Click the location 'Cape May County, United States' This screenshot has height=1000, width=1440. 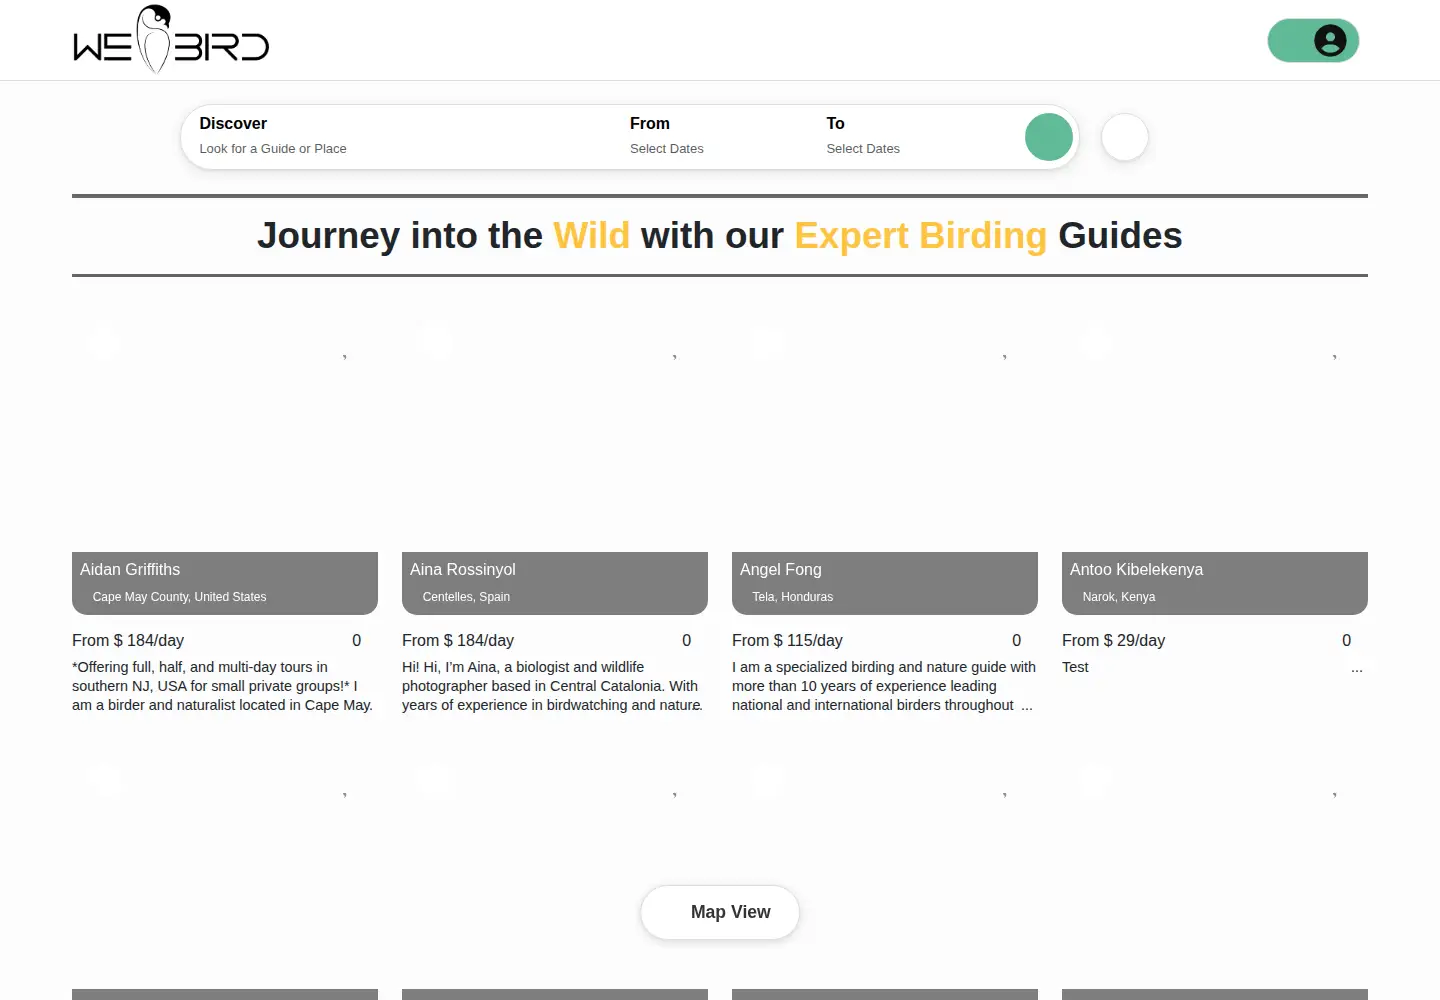[x=180, y=597]
